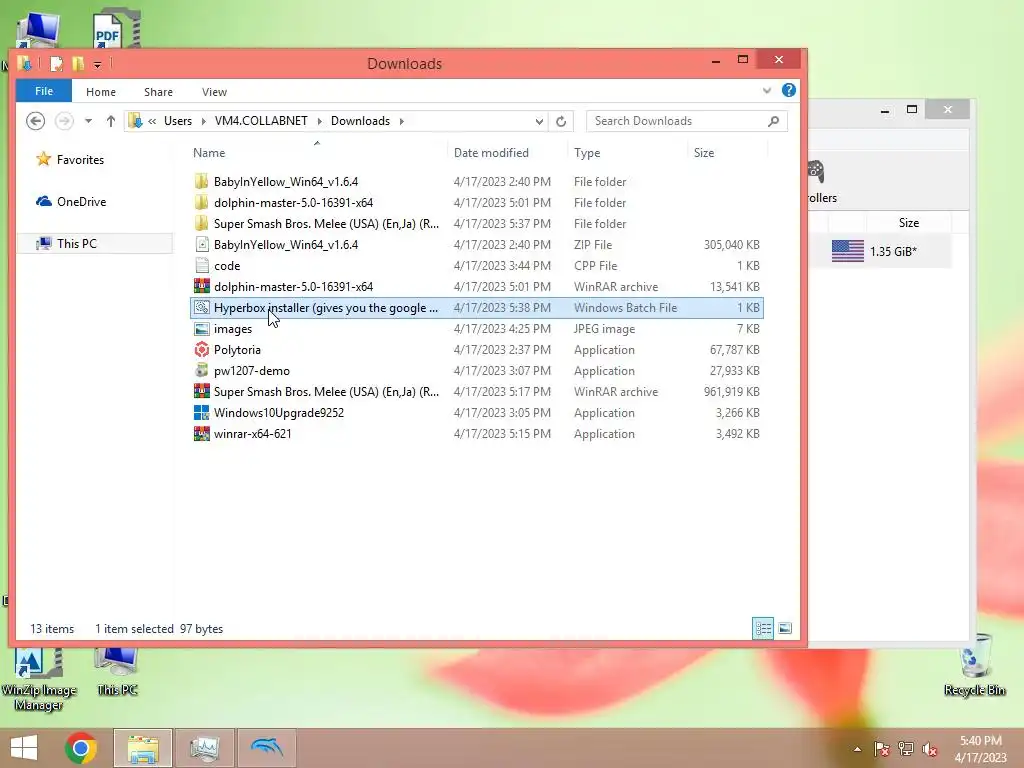Open the taskbar clock and date
Screen dimensions: 1024x768
[x=980, y=749]
